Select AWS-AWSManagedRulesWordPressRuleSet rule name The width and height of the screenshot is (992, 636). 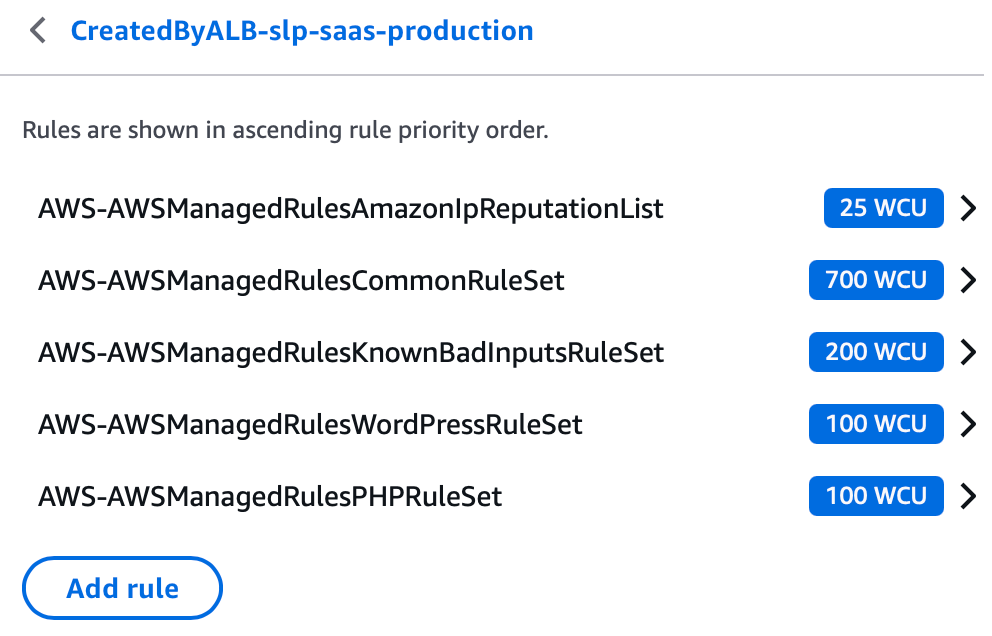coord(310,424)
